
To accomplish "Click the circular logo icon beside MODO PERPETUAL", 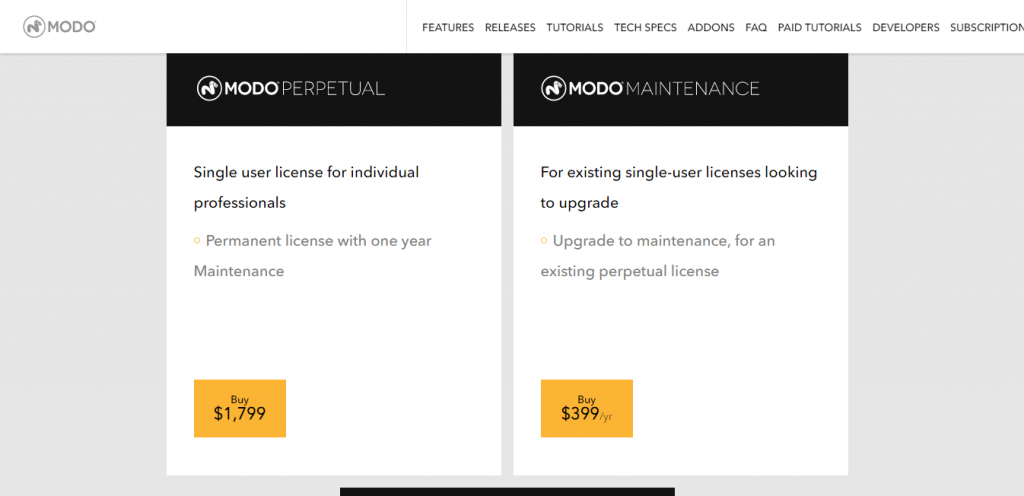I will 209,88.
